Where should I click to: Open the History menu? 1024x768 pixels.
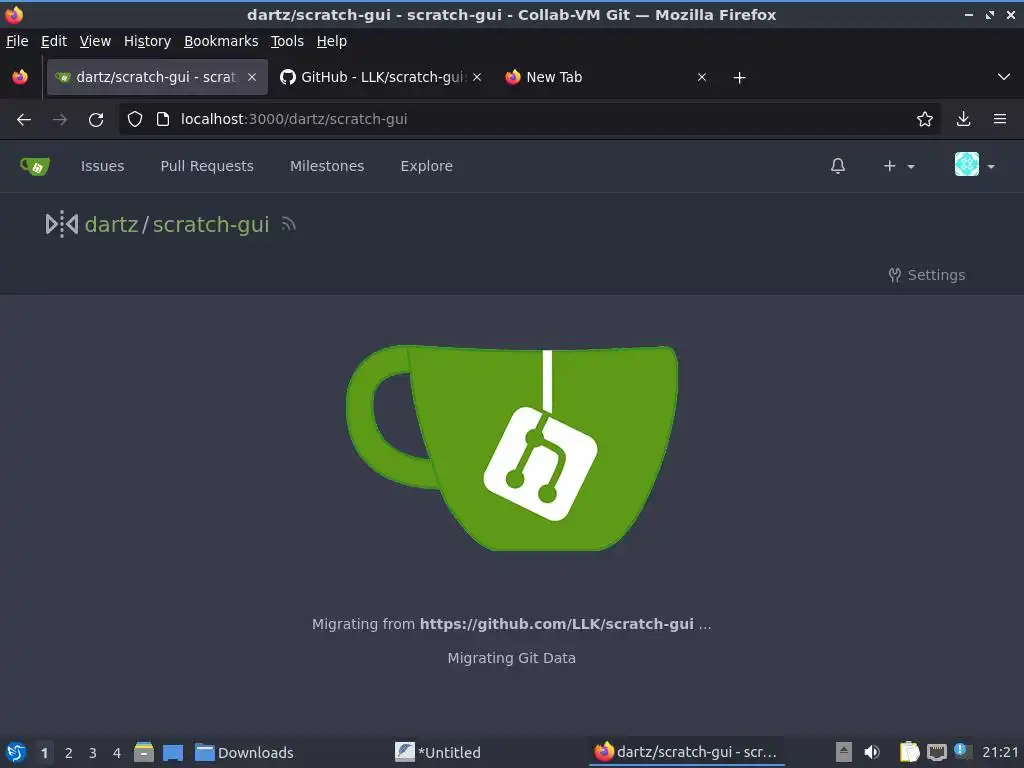coord(147,41)
